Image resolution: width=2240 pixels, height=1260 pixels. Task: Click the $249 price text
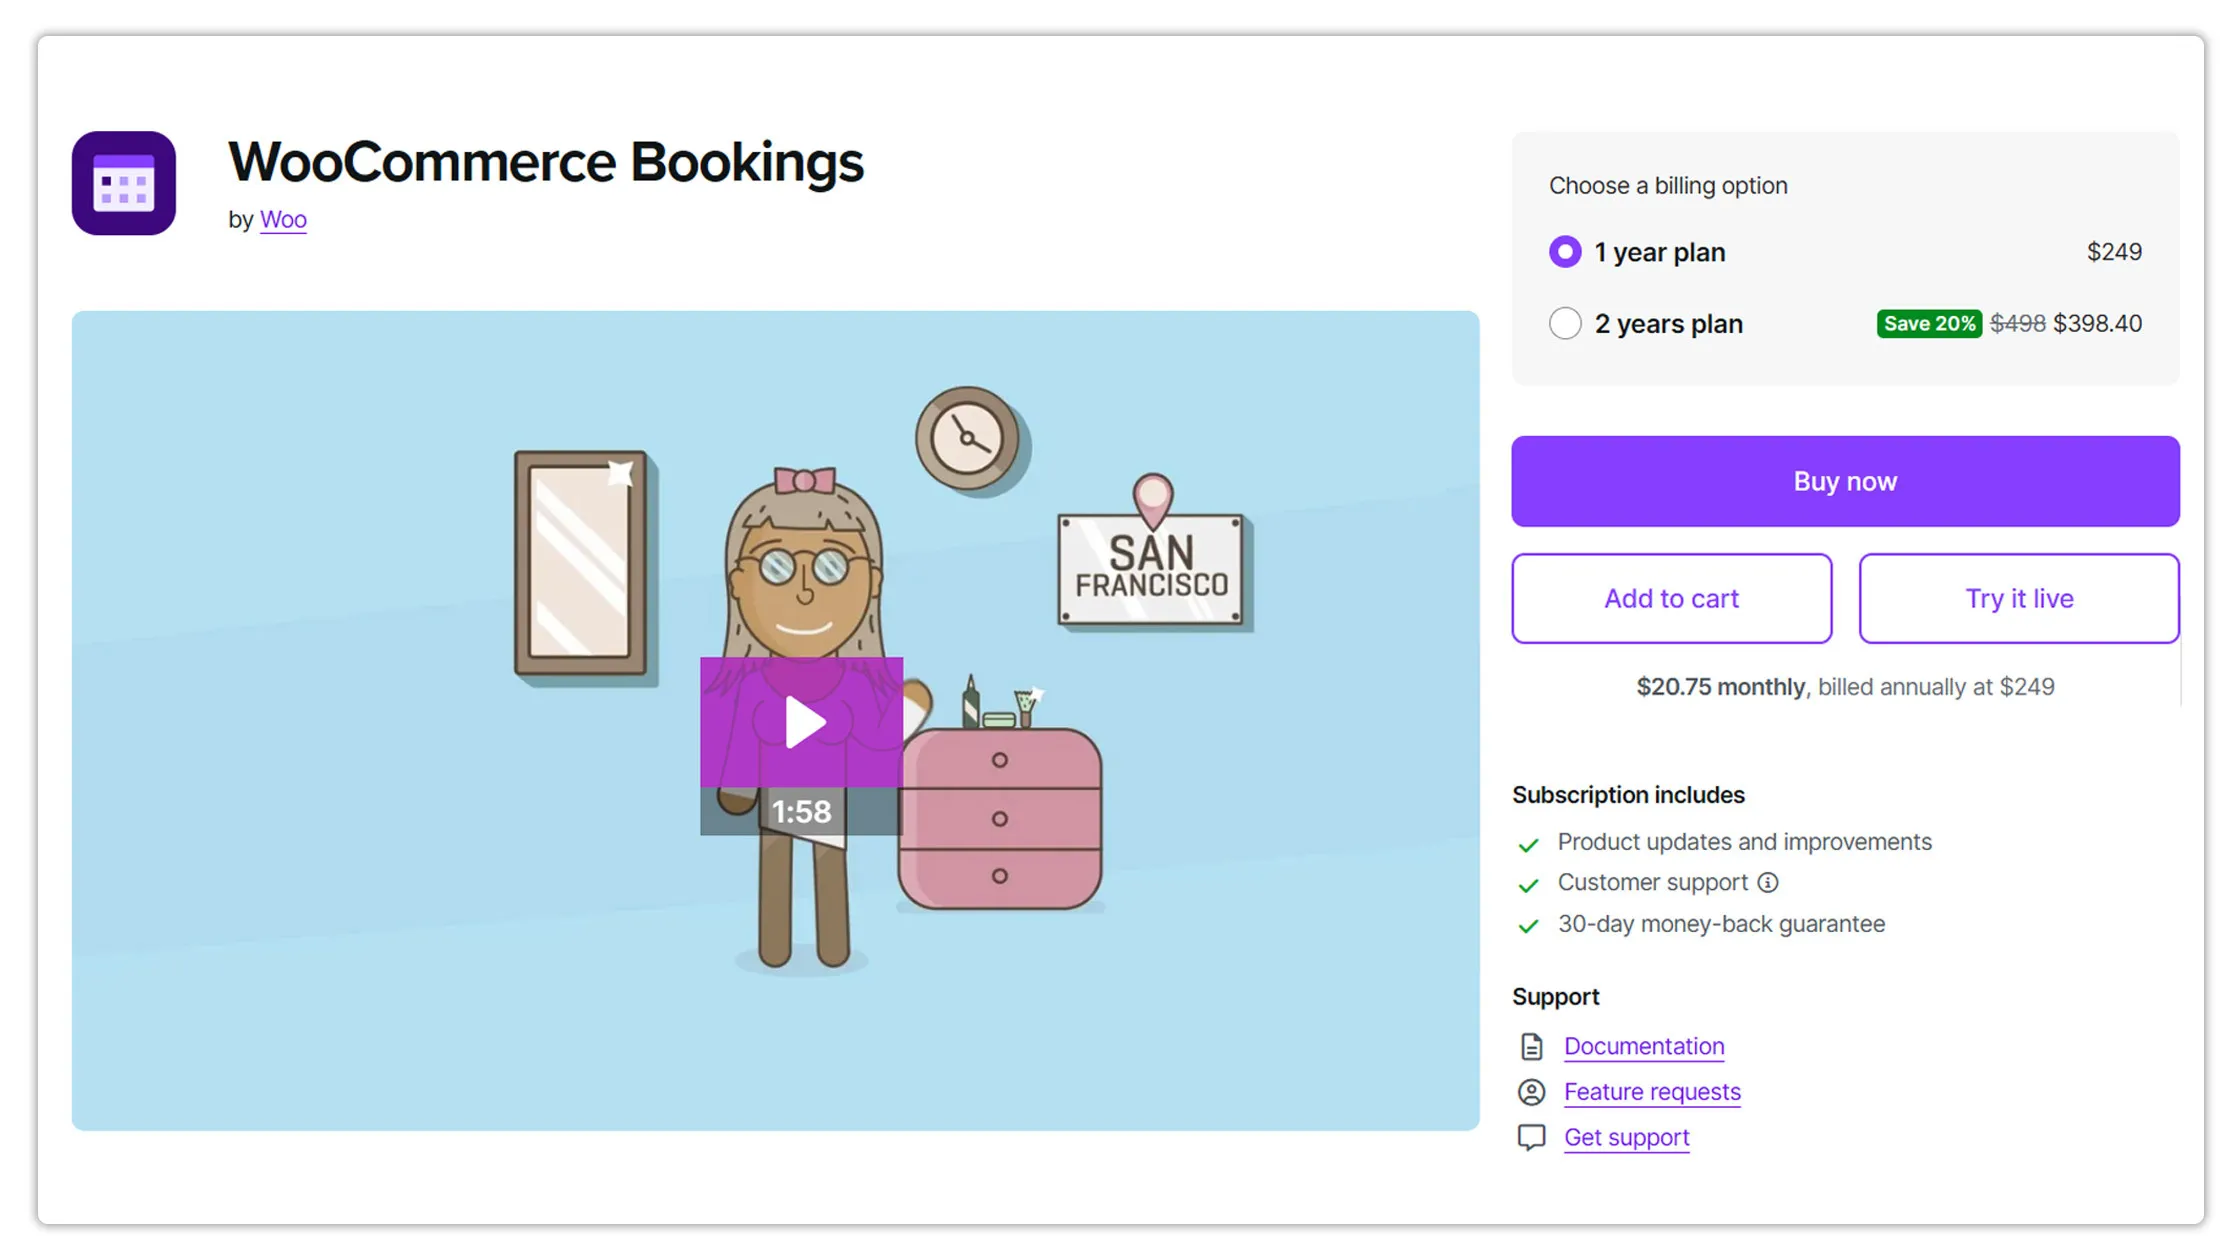(2114, 252)
